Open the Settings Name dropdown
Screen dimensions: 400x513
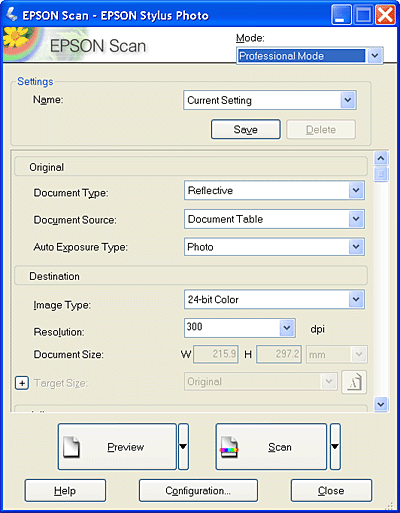tap(270, 100)
